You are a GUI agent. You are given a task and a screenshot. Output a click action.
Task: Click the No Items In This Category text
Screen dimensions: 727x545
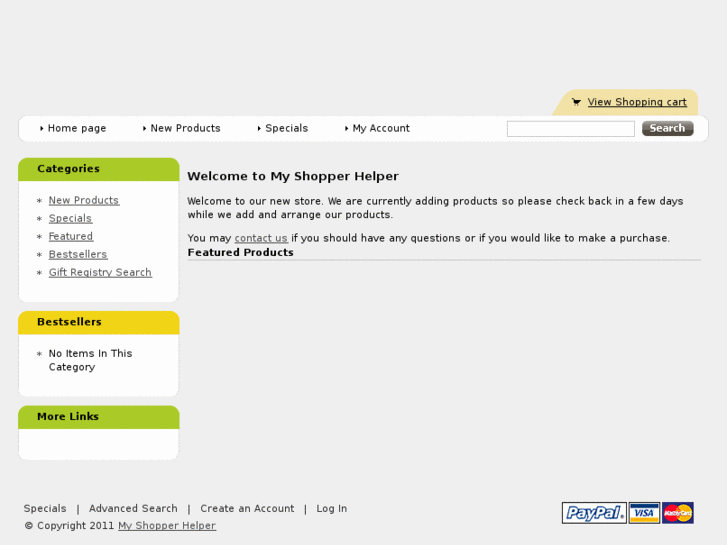[90, 360]
